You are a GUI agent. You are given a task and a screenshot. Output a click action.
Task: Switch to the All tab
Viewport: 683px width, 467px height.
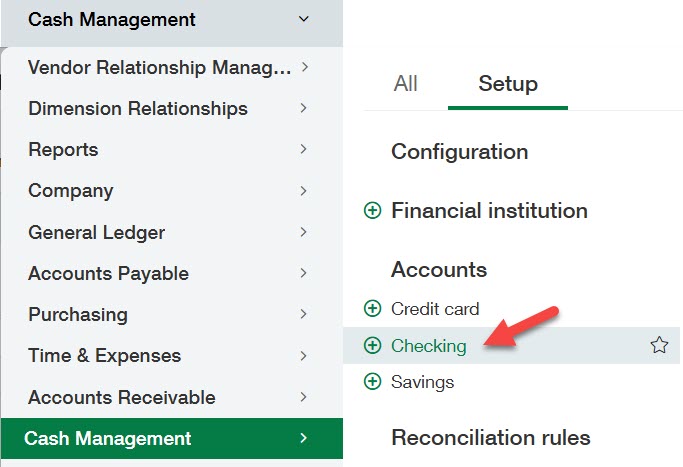(405, 84)
